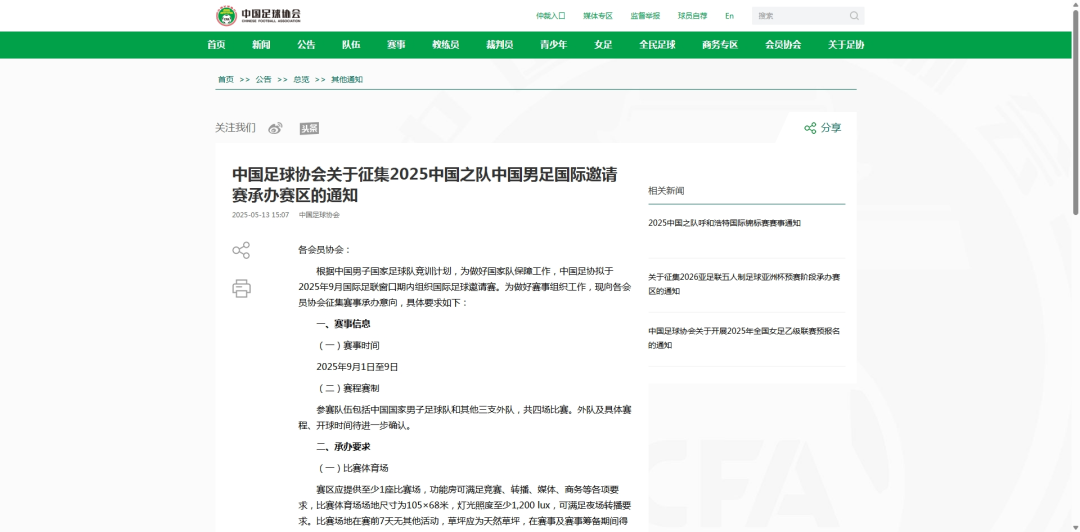This screenshot has width=1080, height=532.
Task: Click the Chinese Football Association logo
Action: [258, 16]
